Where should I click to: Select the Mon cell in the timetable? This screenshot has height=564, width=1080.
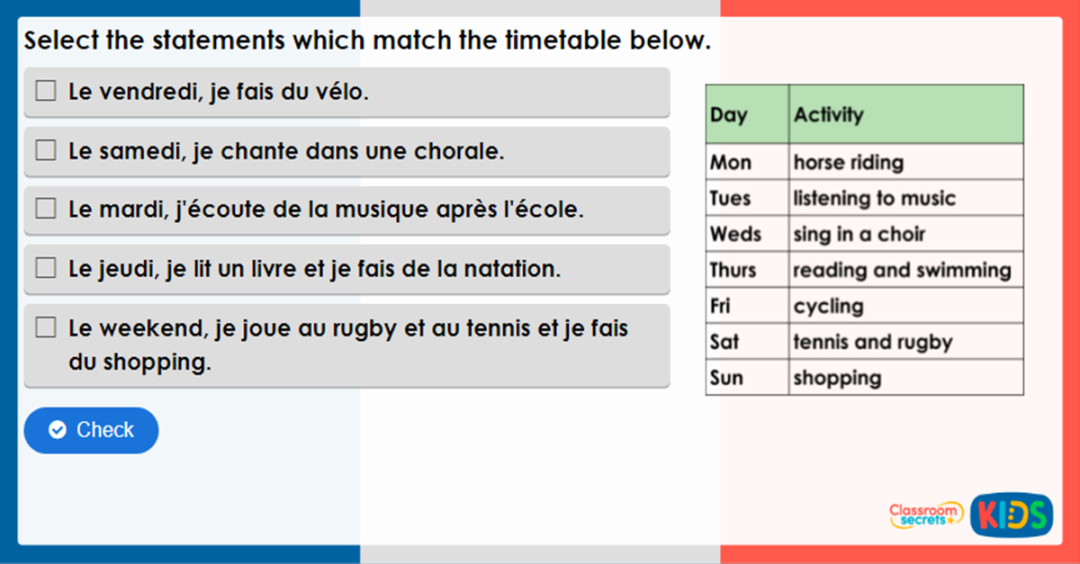point(747,162)
